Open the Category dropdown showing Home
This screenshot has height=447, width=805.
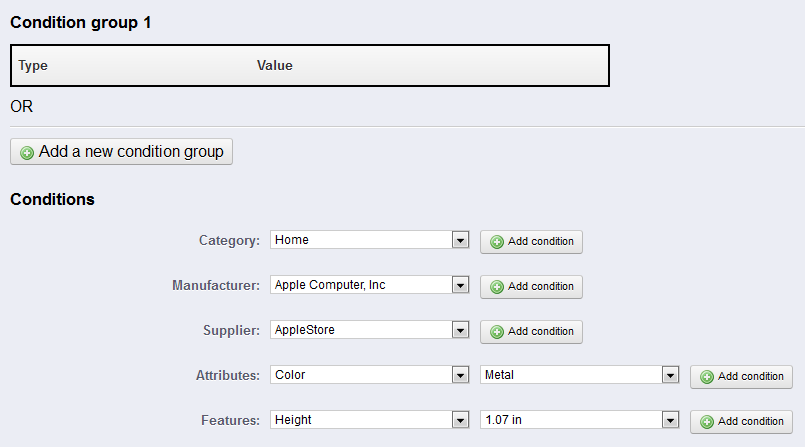[x=369, y=240]
